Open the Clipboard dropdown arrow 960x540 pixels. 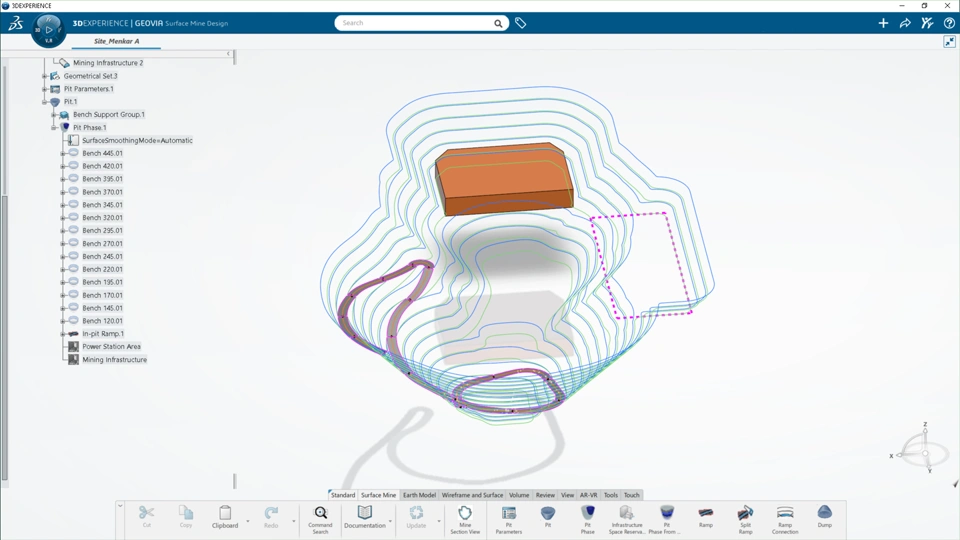tap(248, 522)
